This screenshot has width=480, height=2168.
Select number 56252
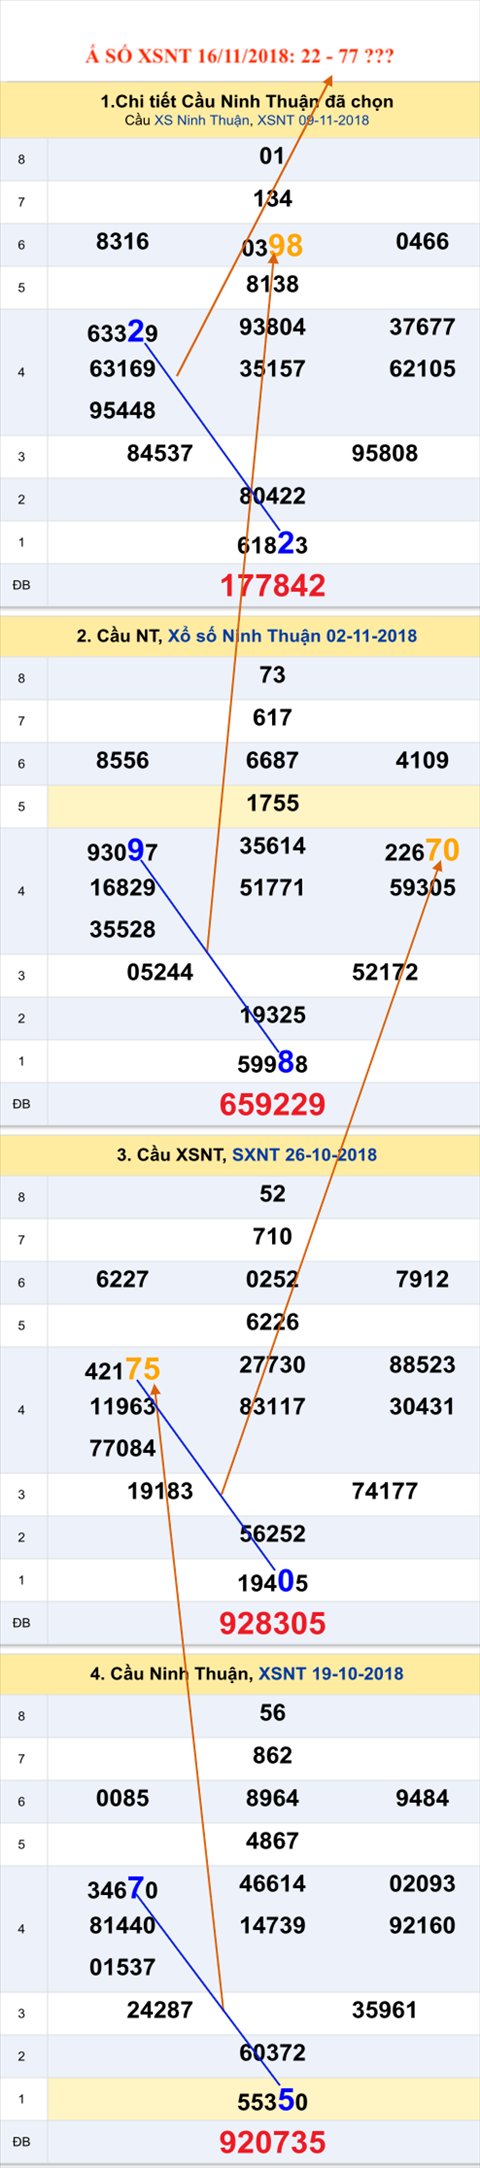272,1534
